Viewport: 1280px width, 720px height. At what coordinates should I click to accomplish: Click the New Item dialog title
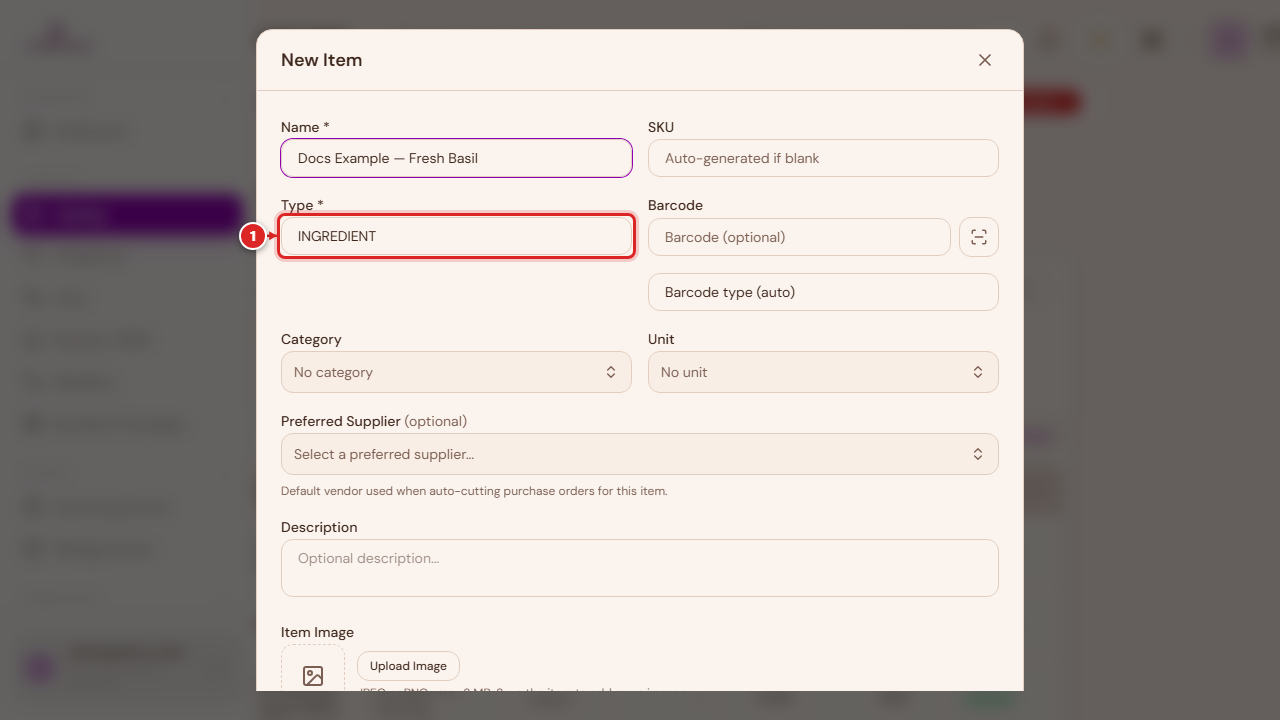321,60
